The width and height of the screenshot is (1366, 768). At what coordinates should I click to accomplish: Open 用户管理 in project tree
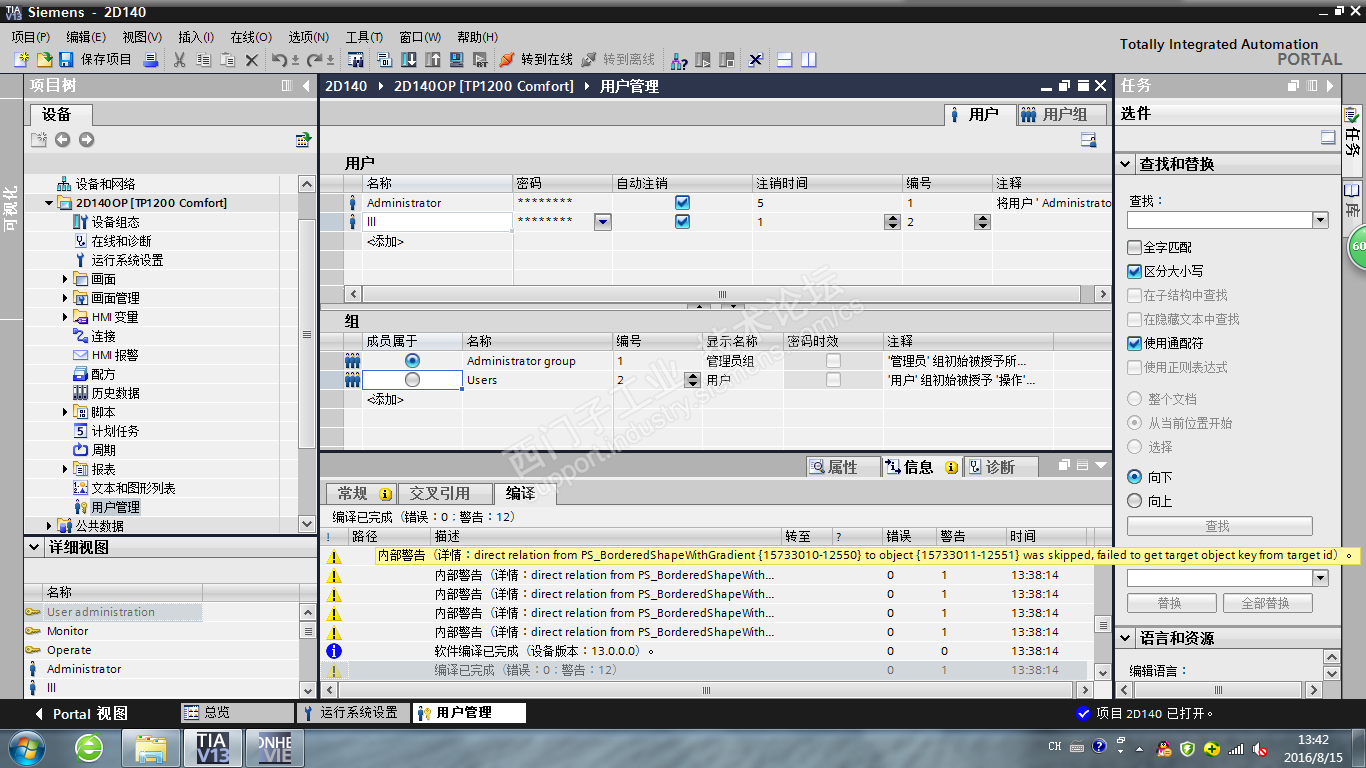tap(115, 507)
